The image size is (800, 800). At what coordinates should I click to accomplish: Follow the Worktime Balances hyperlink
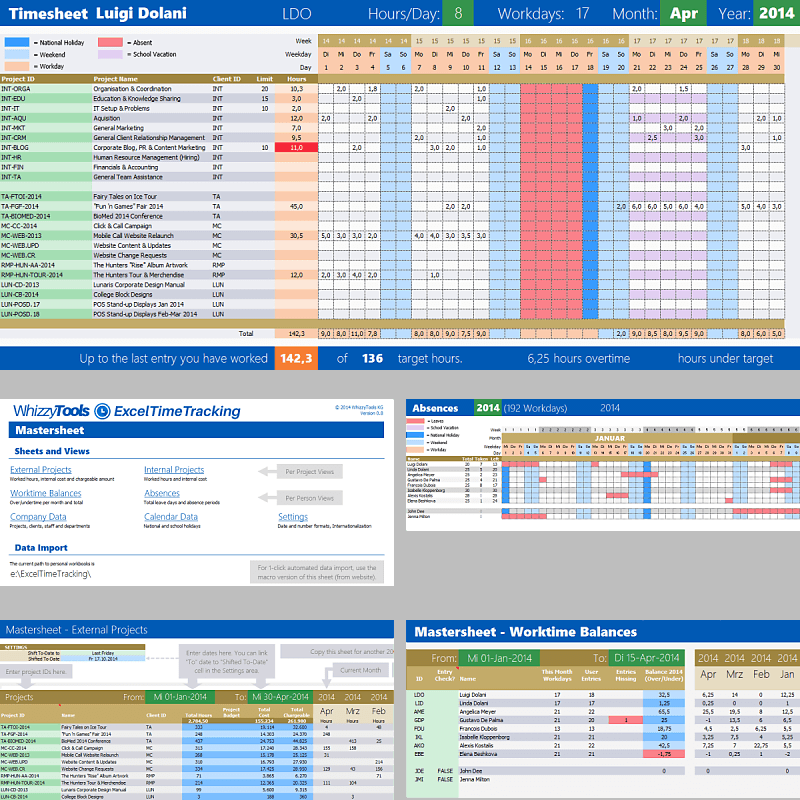click(46, 493)
